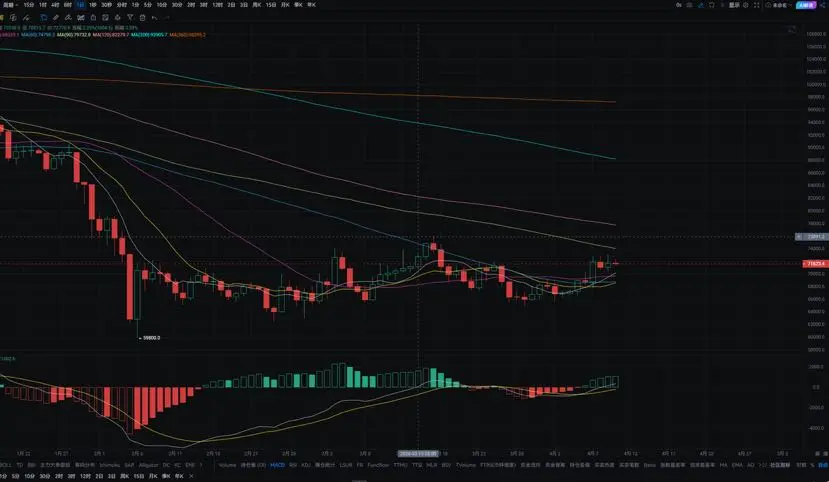Select the TVolume indicator in bottom bar
This screenshot has width=829, height=482.
[x=466, y=465]
